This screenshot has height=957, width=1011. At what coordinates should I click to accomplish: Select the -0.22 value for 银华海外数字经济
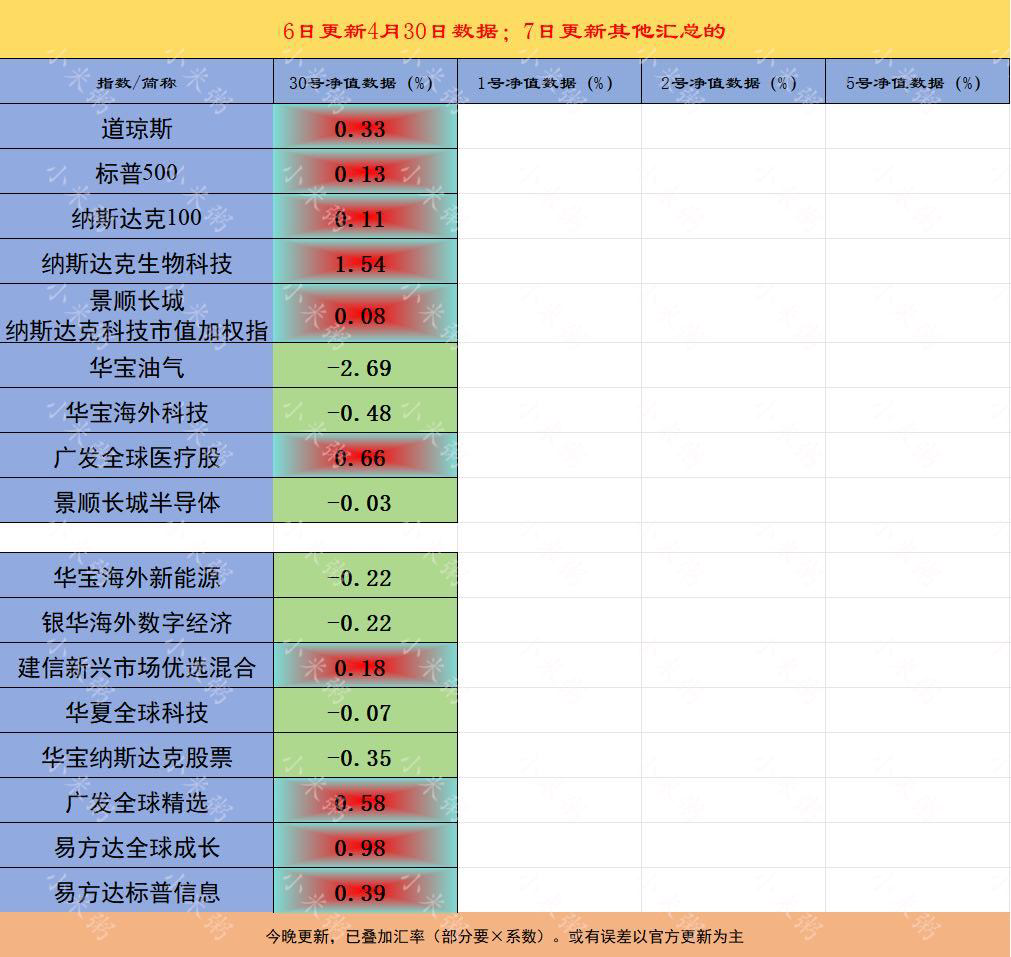click(x=366, y=621)
